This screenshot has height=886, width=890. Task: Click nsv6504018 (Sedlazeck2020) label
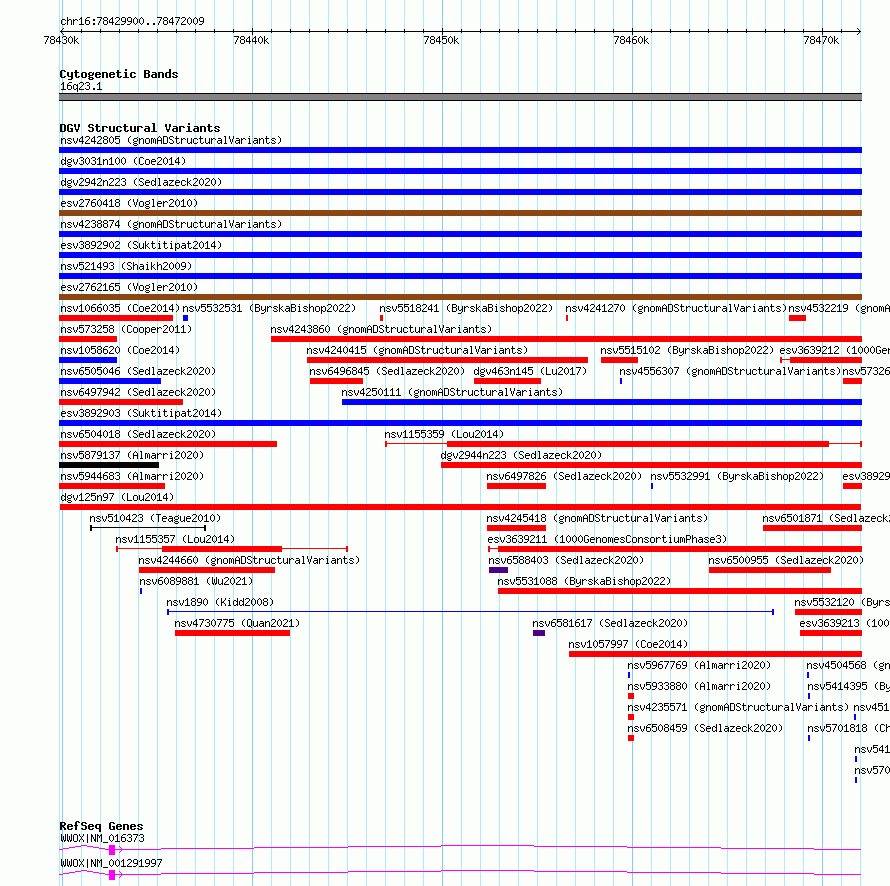point(138,434)
